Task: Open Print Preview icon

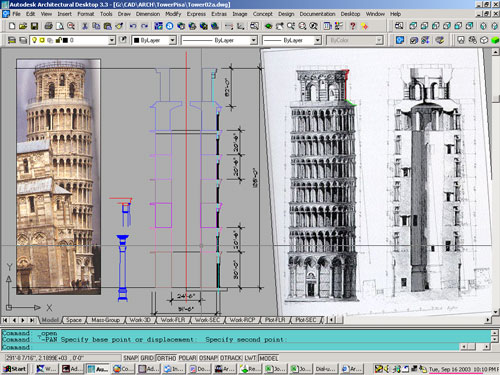Action: click(x=60, y=26)
